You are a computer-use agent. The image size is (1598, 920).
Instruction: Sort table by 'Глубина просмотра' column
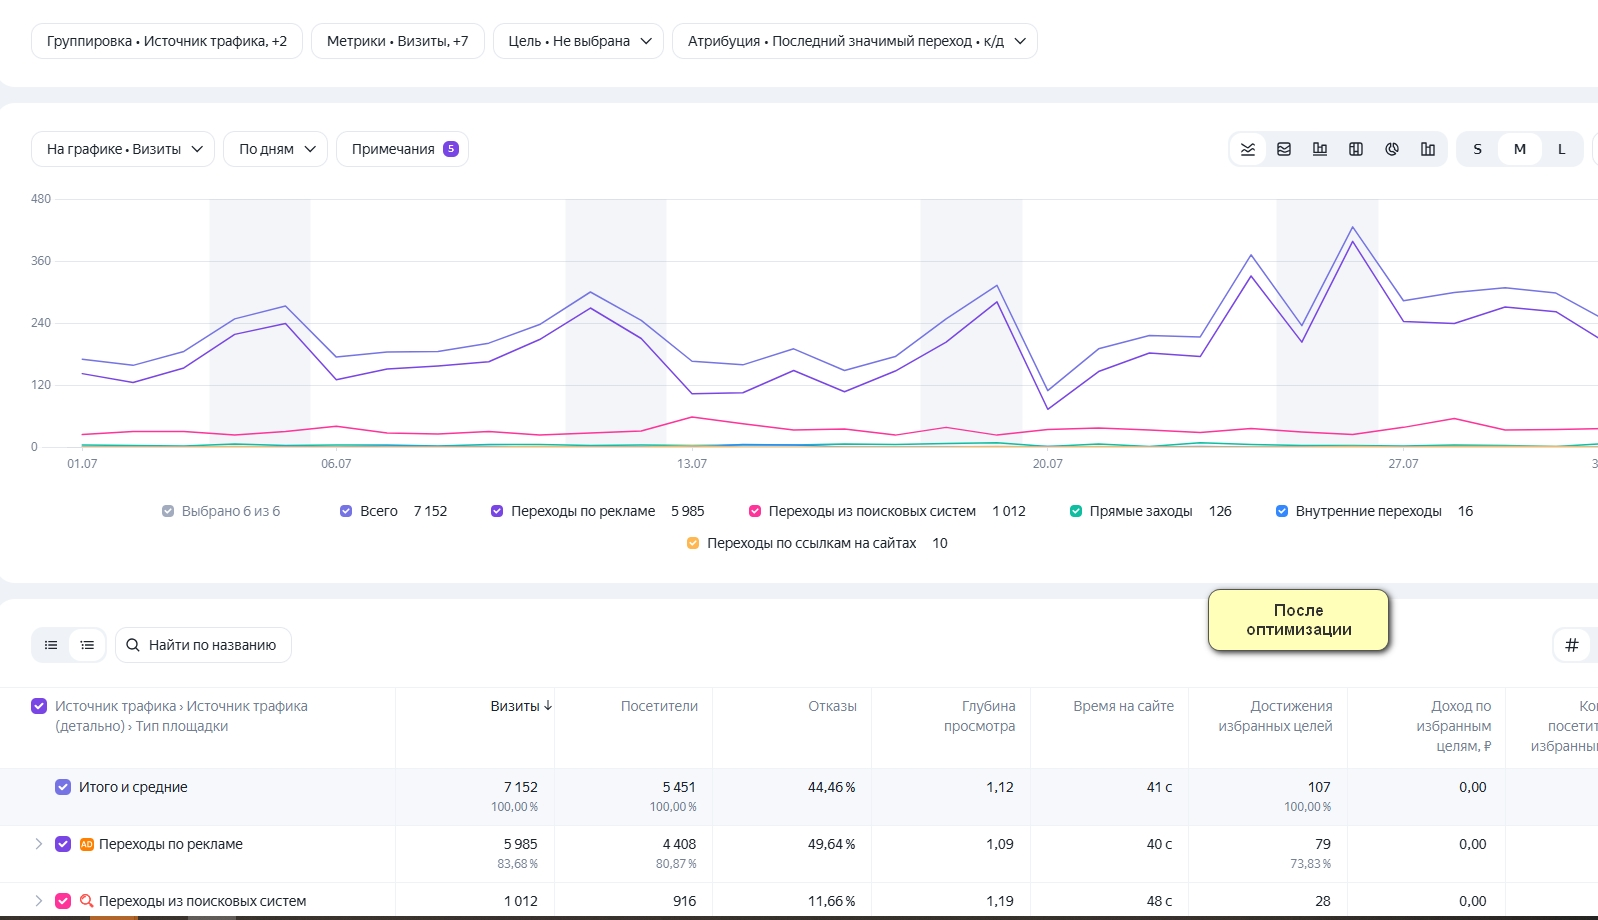click(x=979, y=716)
